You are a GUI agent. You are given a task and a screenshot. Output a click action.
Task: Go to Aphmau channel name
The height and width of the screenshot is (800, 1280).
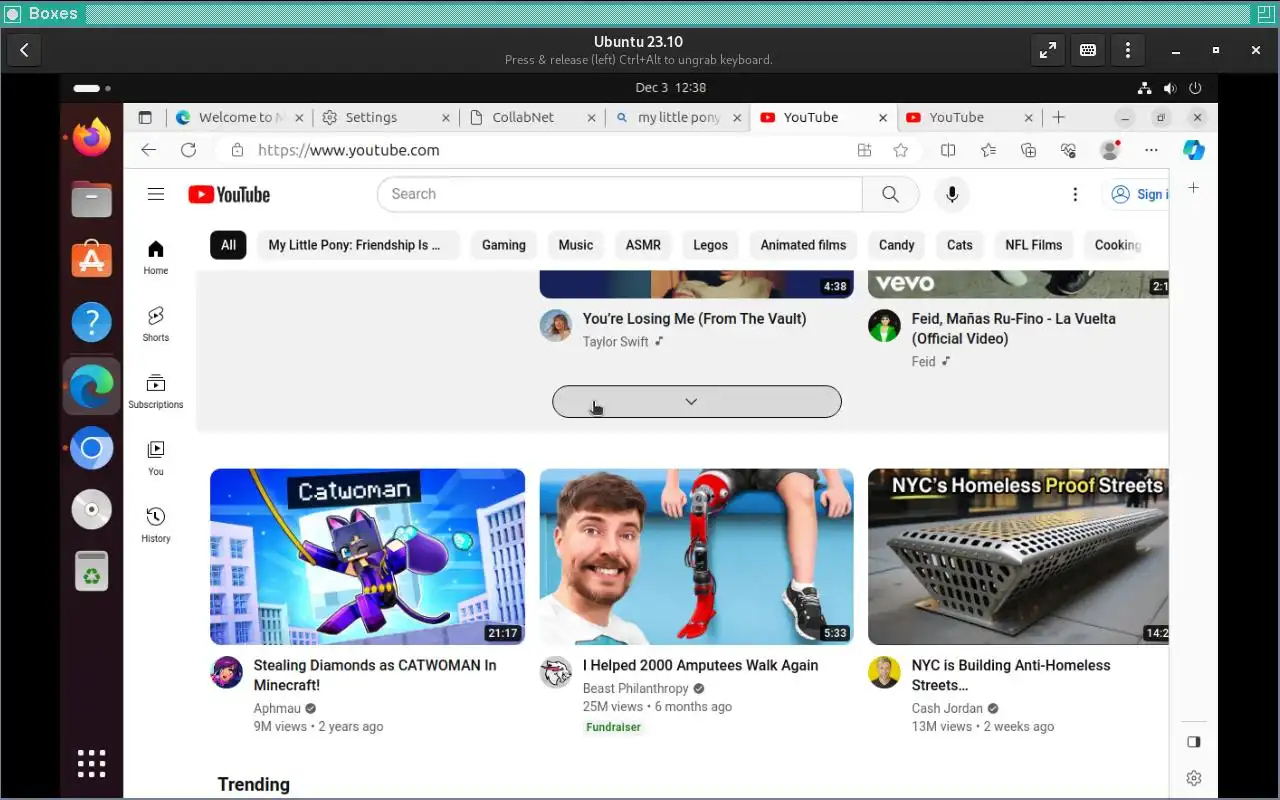(x=277, y=708)
